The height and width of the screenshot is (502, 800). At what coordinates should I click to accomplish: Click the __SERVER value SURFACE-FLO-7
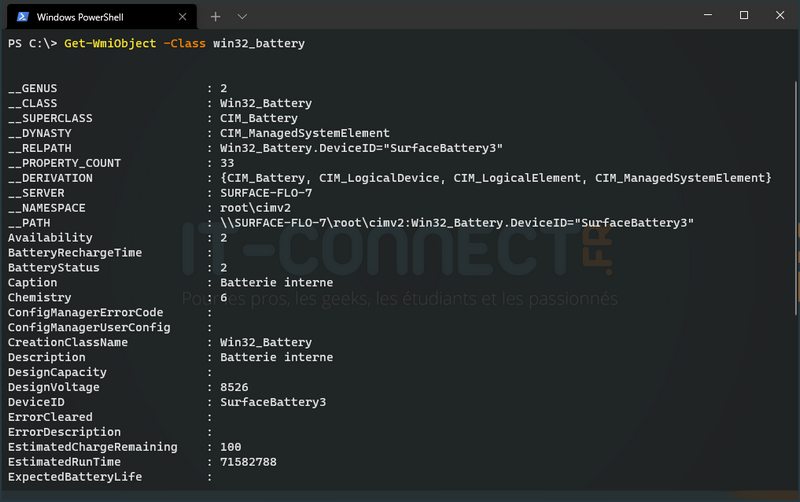click(x=266, y=193)
